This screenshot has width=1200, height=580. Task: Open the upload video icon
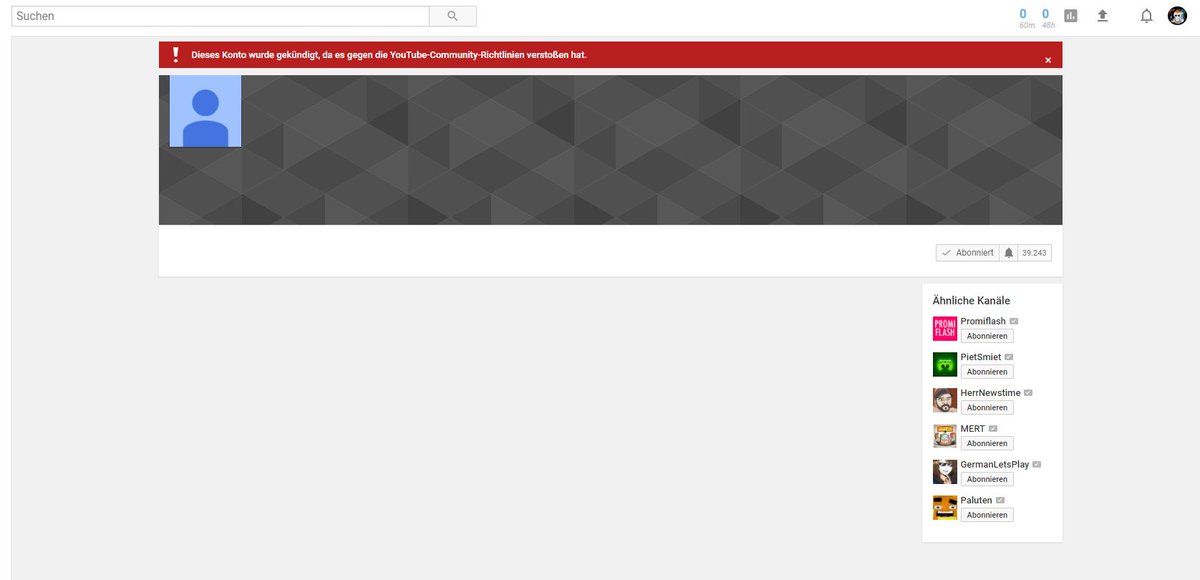click(1103, 16)
